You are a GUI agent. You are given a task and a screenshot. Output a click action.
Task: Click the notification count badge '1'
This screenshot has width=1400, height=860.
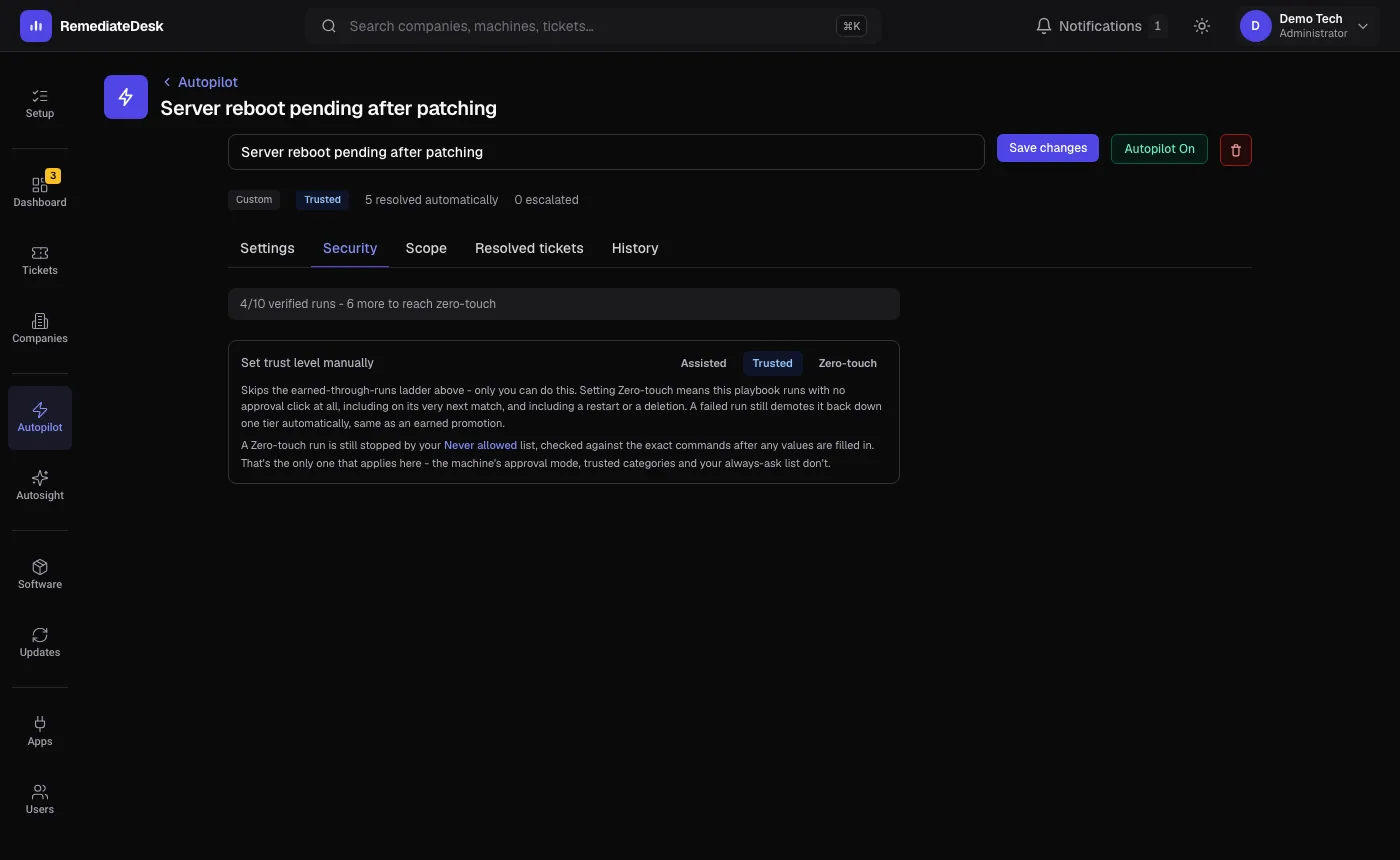pos(1157,26)
